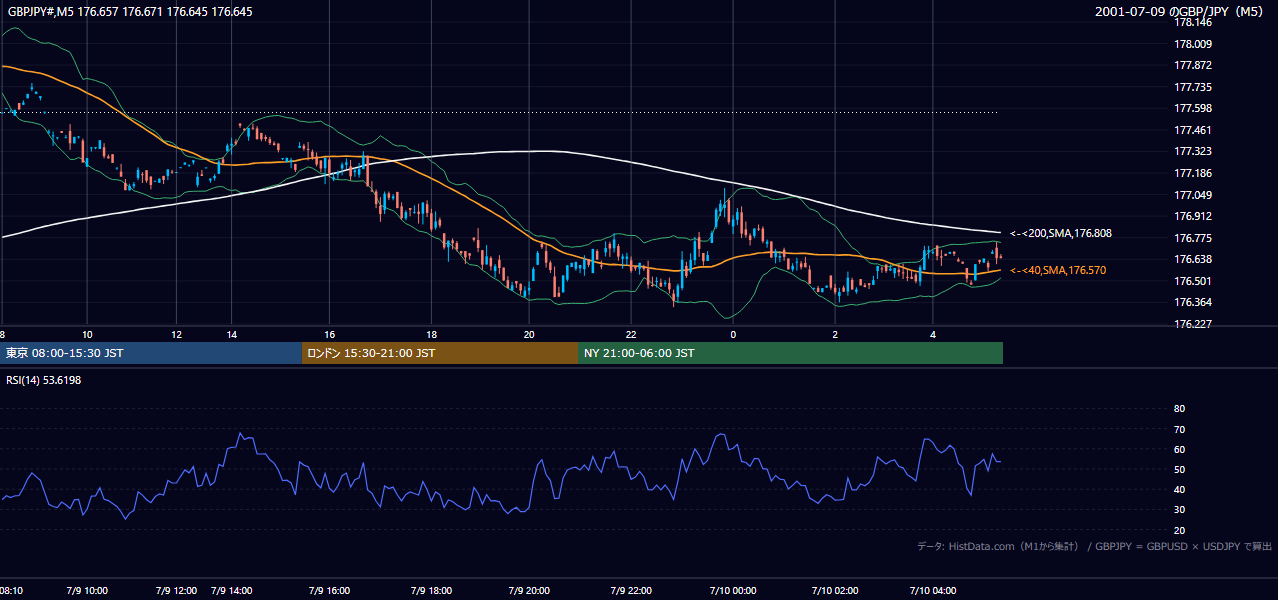Click the bottom time label 7/10 02:00
Screen dimensions: 1278x600
(835, 590)
